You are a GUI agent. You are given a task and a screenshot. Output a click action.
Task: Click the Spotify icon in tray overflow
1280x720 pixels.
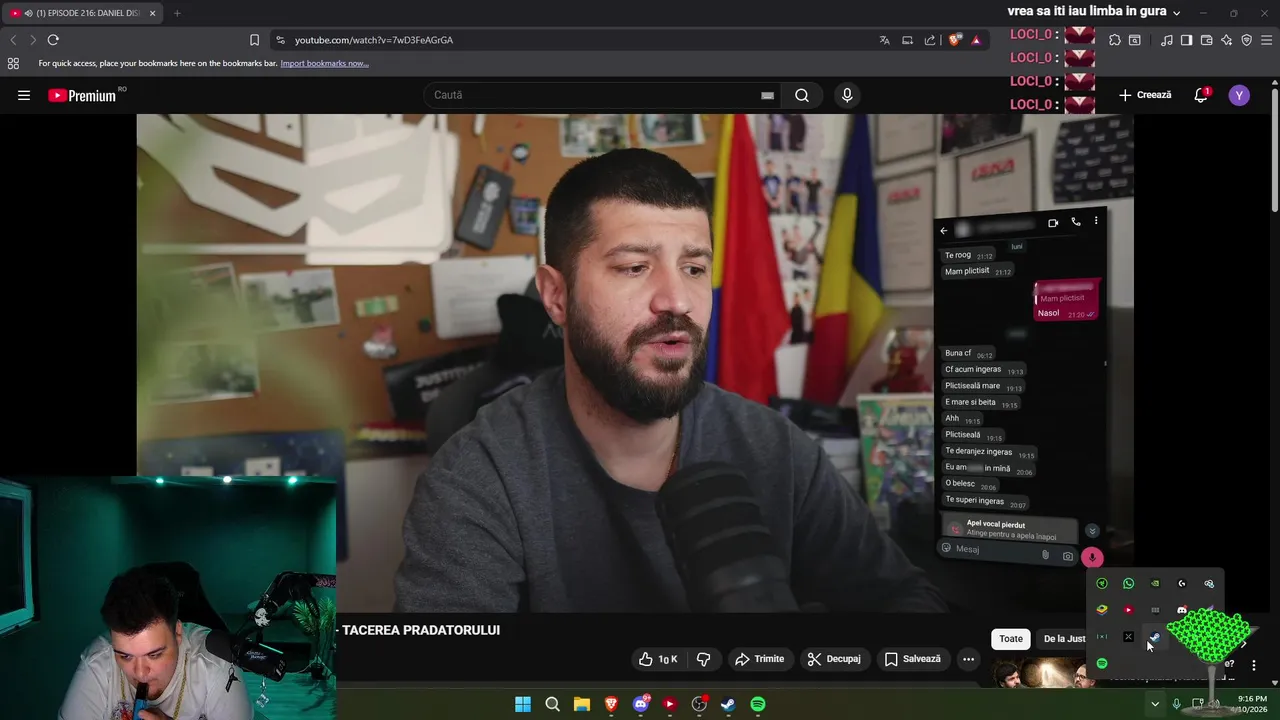coord(1102,663)
